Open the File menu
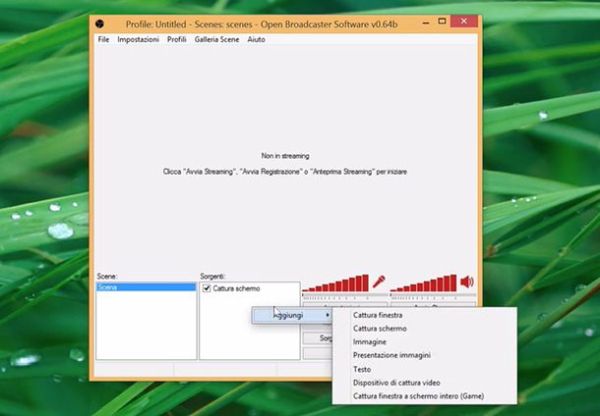This screenshot has height=416, width=600. (x=103, y=39)
